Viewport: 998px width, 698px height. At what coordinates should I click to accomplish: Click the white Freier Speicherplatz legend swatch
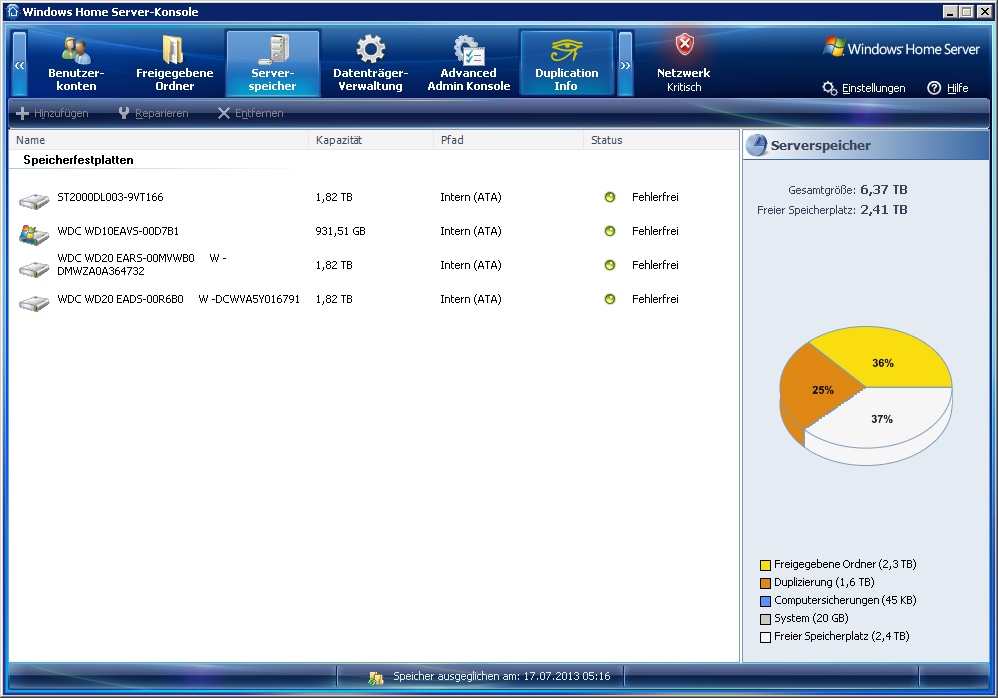pyautogui.click(x=765, y=637)
